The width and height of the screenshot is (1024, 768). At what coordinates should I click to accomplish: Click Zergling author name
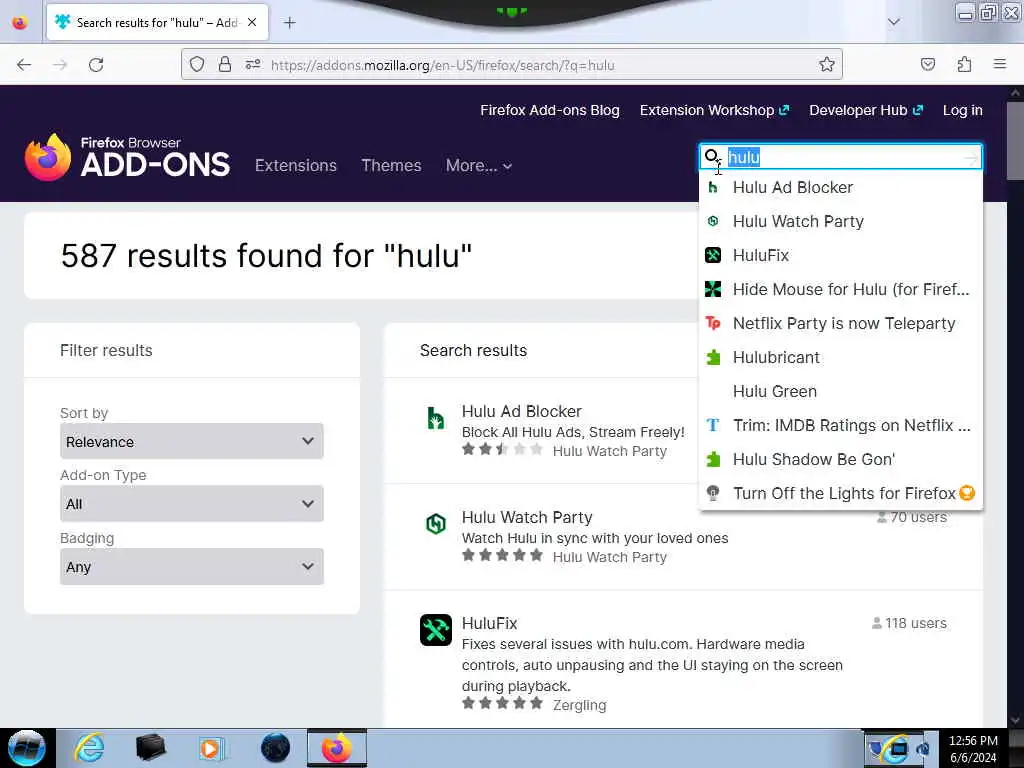tap(579, 705)
